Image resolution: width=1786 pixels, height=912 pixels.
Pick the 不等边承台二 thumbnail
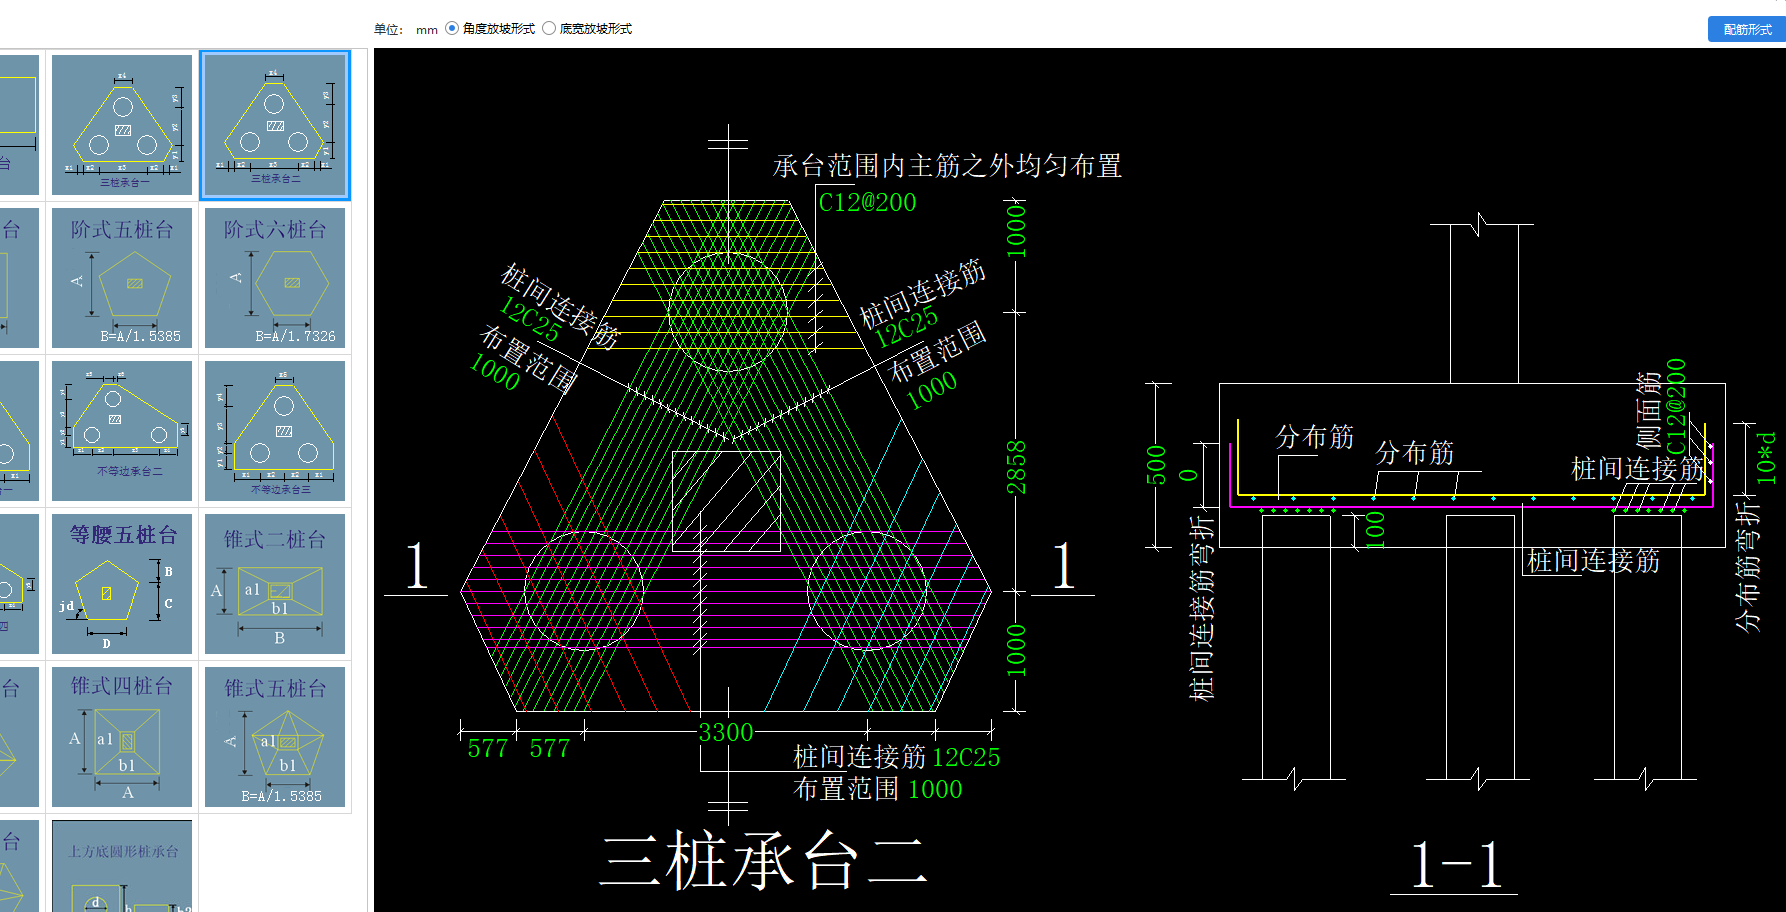(x=122, y=431)
